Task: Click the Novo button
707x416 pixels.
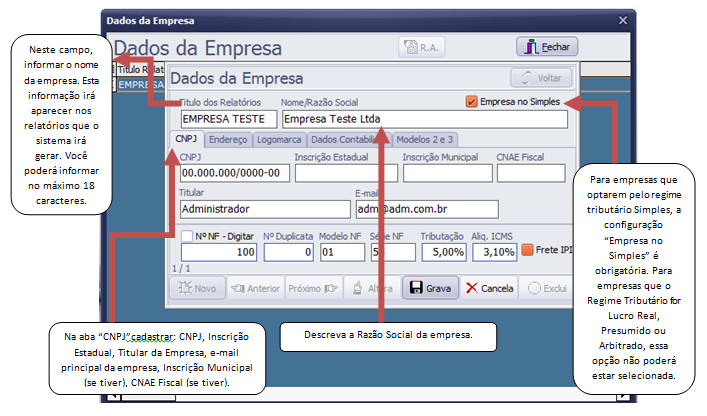Action: 197,288
